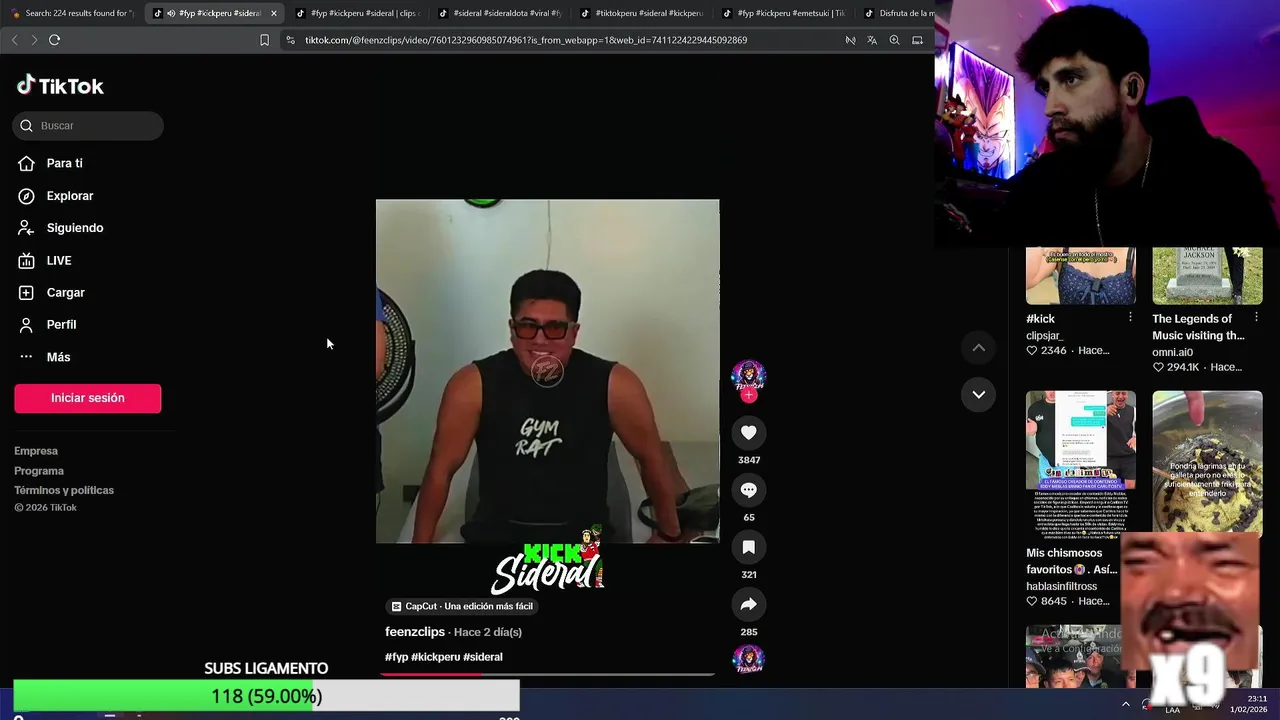
Task: Open 'Mis chismosos favoritos' video thumbnail
Action: pos(1081,463)
